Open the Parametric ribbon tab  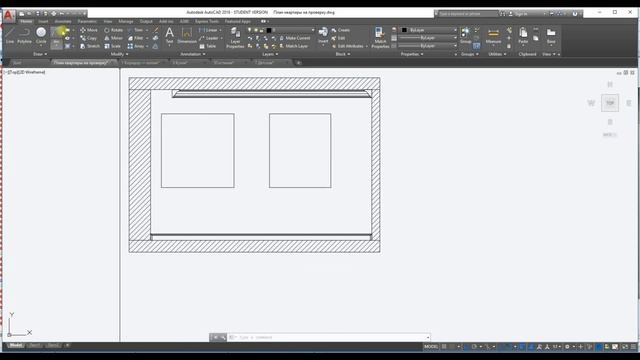coord(87,21)
